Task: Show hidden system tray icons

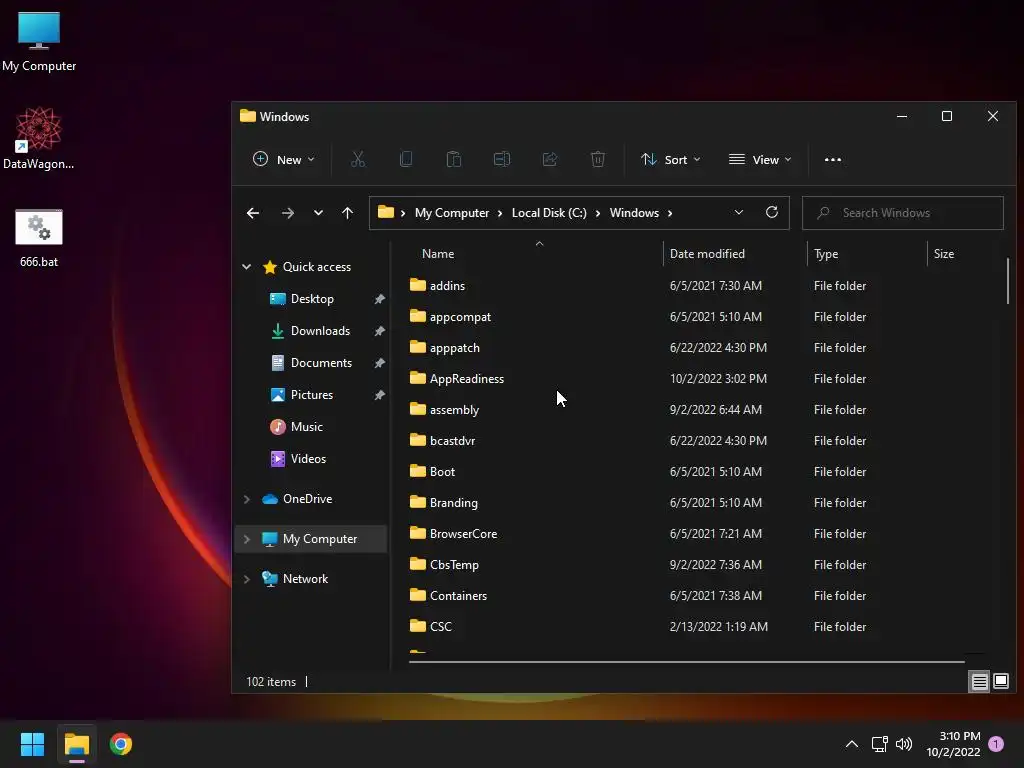Action: tap(852, 744)
